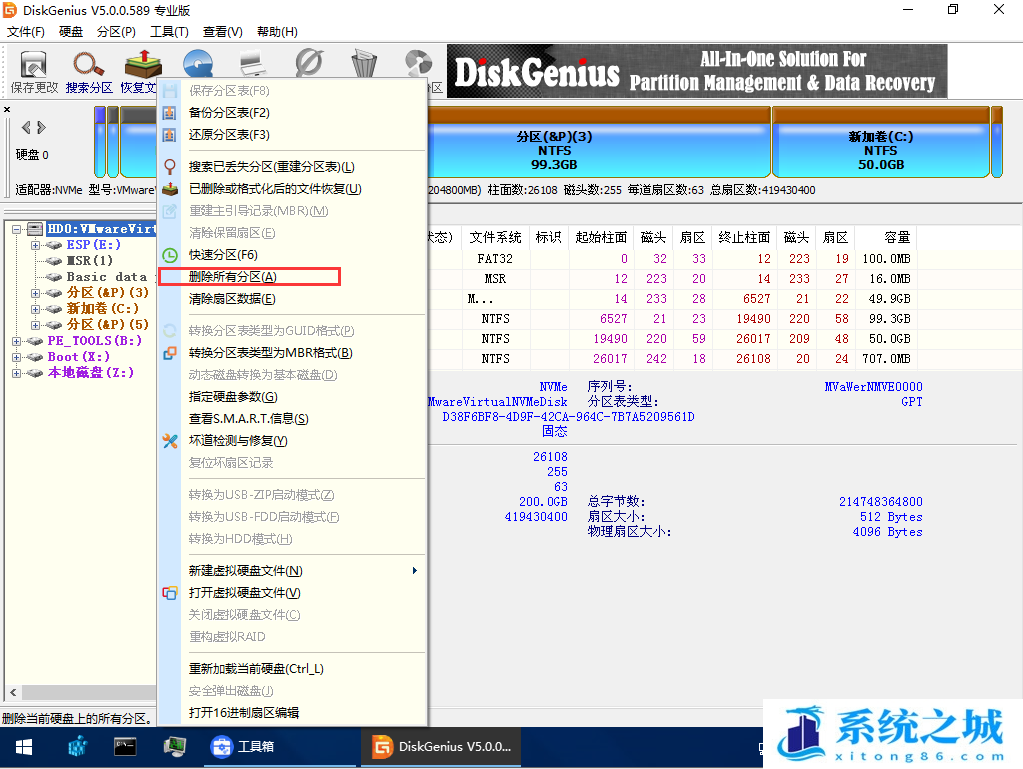
Task: Click the restore partition table (F3) menu icon
Action: (170, 135)
